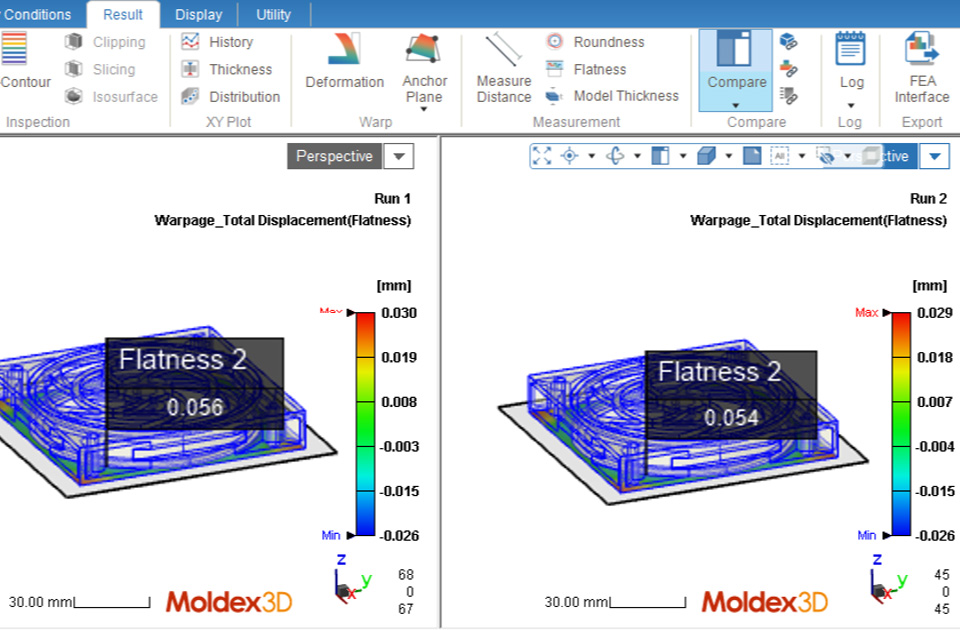
Task: Click the Deformation warp icon
Action: coord(344,61)
